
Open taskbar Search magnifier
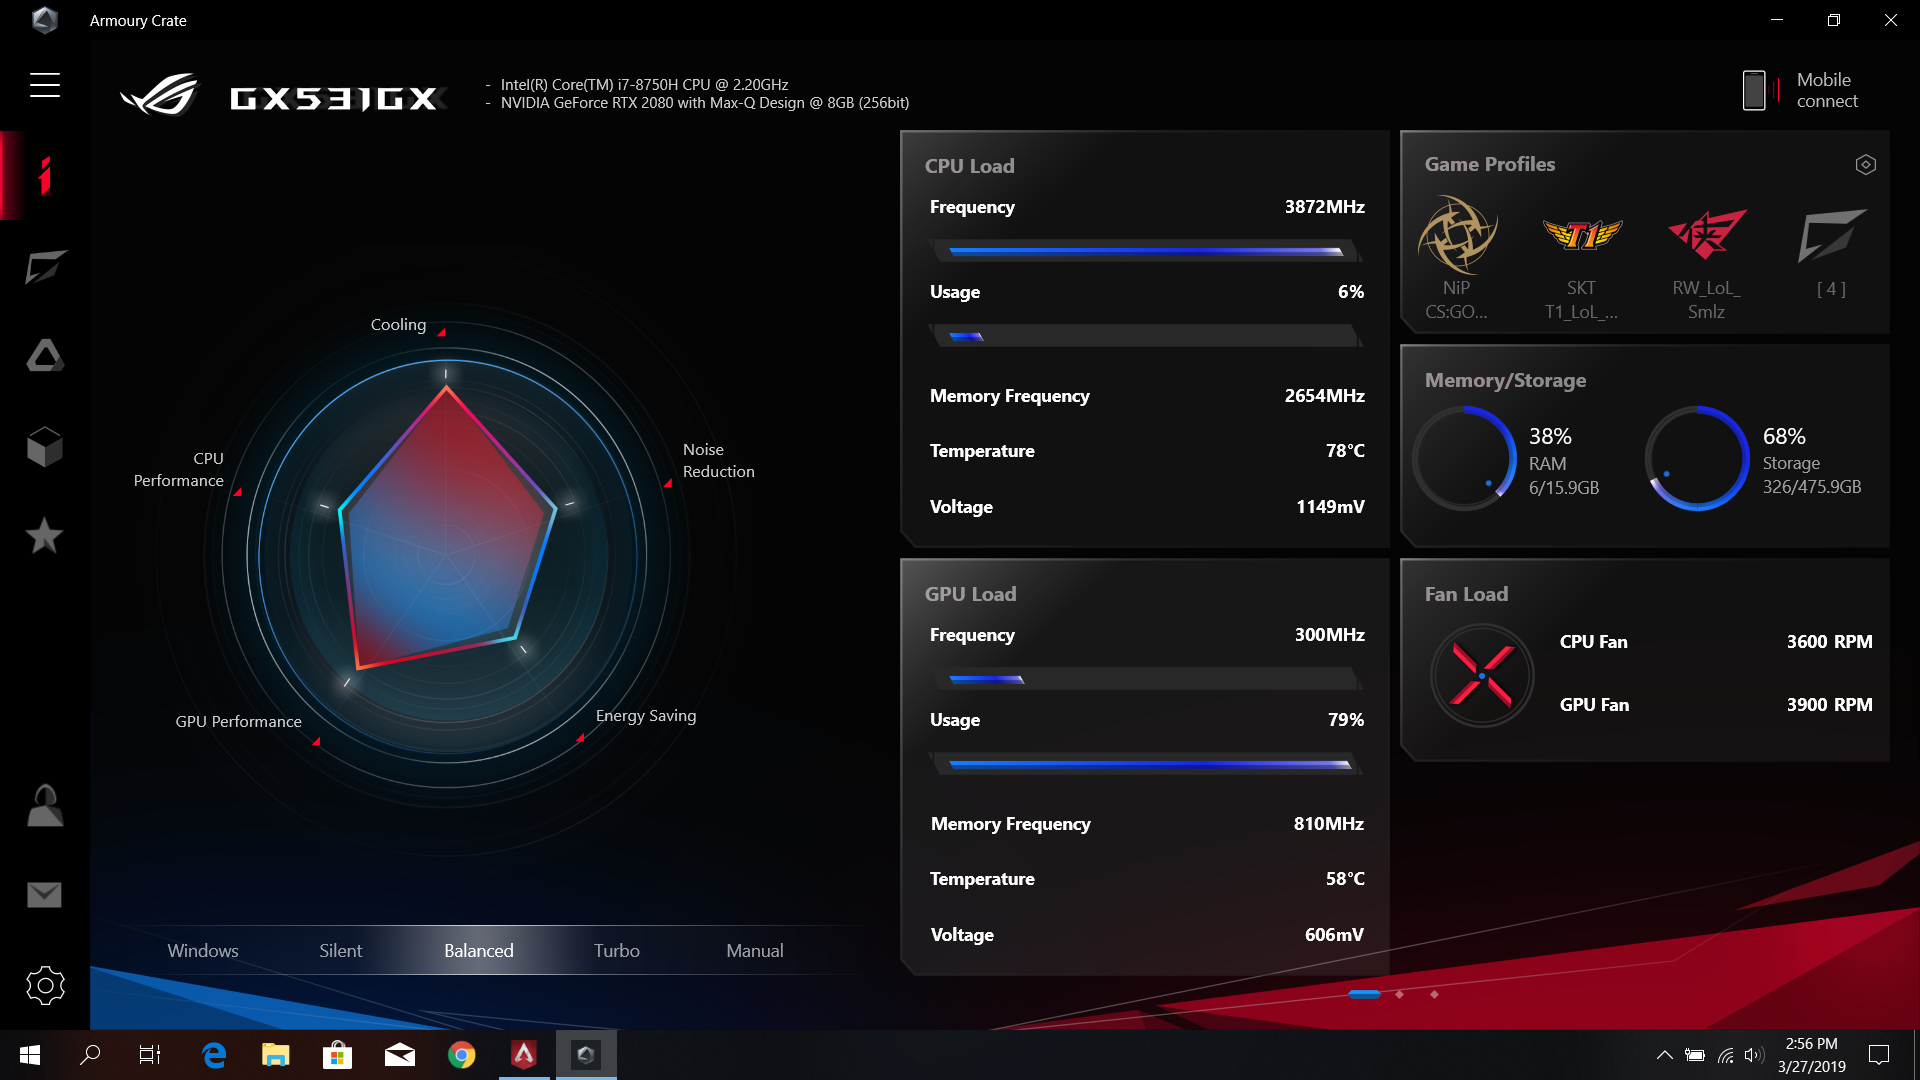pos(90,1055)
